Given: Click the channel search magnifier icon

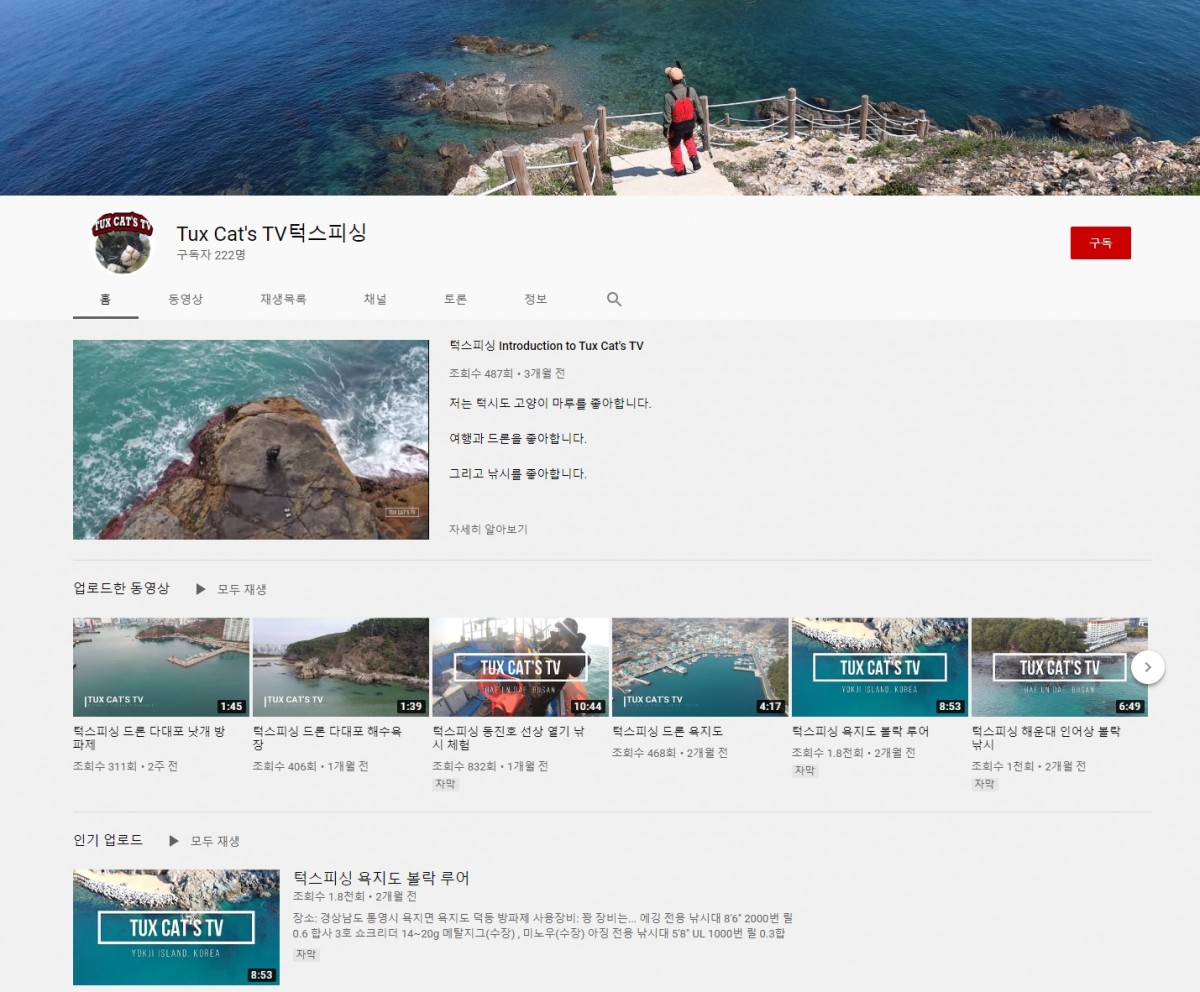Looking at the screenshot, I should click(614, 299).
